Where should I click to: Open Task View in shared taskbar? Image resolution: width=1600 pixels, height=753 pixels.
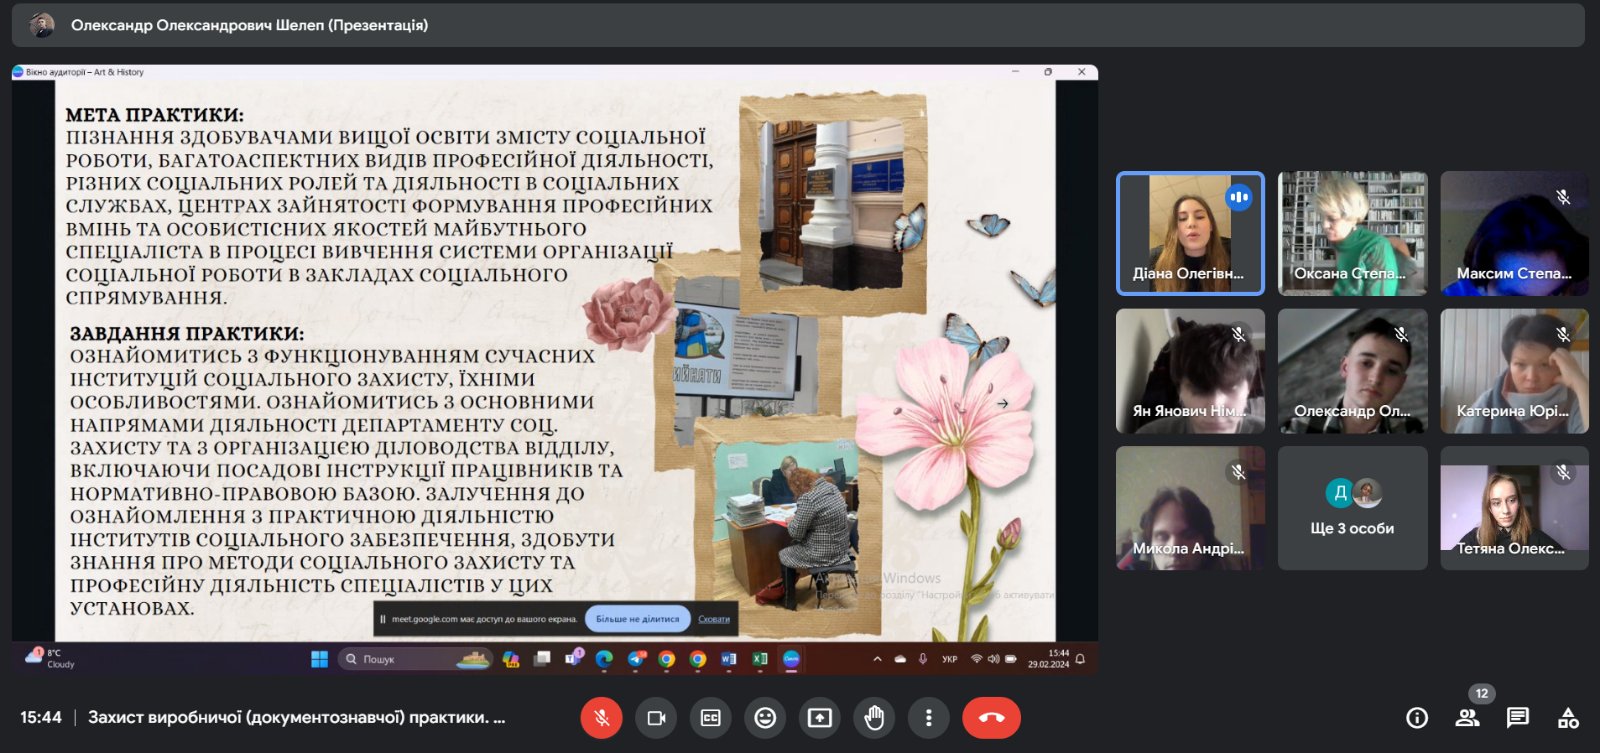pos(542,659)
